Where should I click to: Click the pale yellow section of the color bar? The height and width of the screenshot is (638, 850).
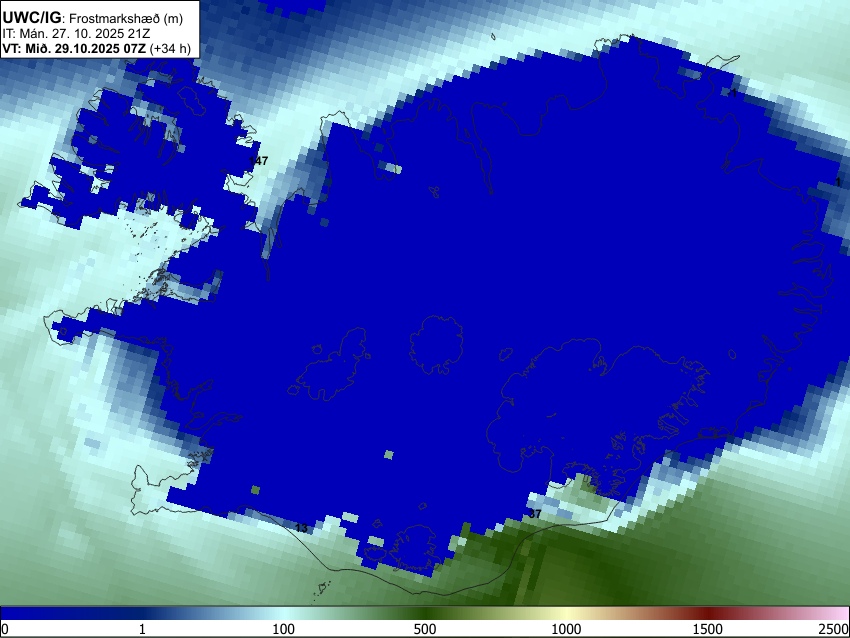tap(566, 613)
